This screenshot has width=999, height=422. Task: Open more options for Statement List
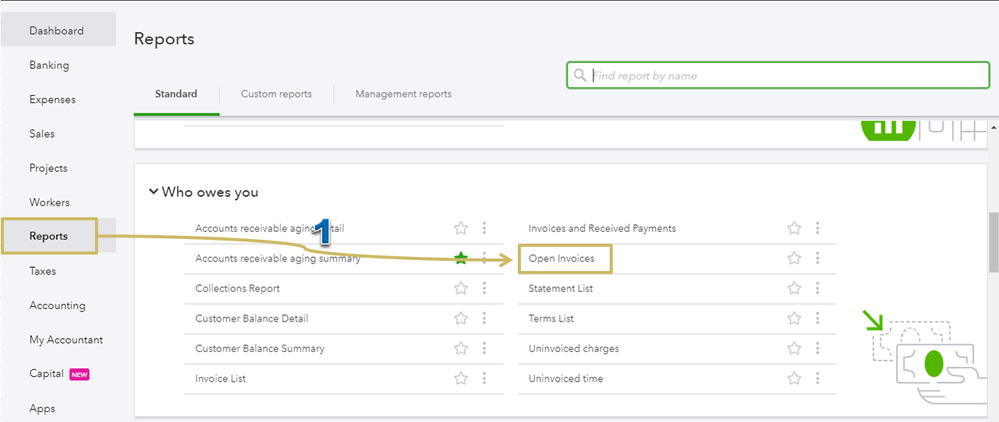coord(817,288)
